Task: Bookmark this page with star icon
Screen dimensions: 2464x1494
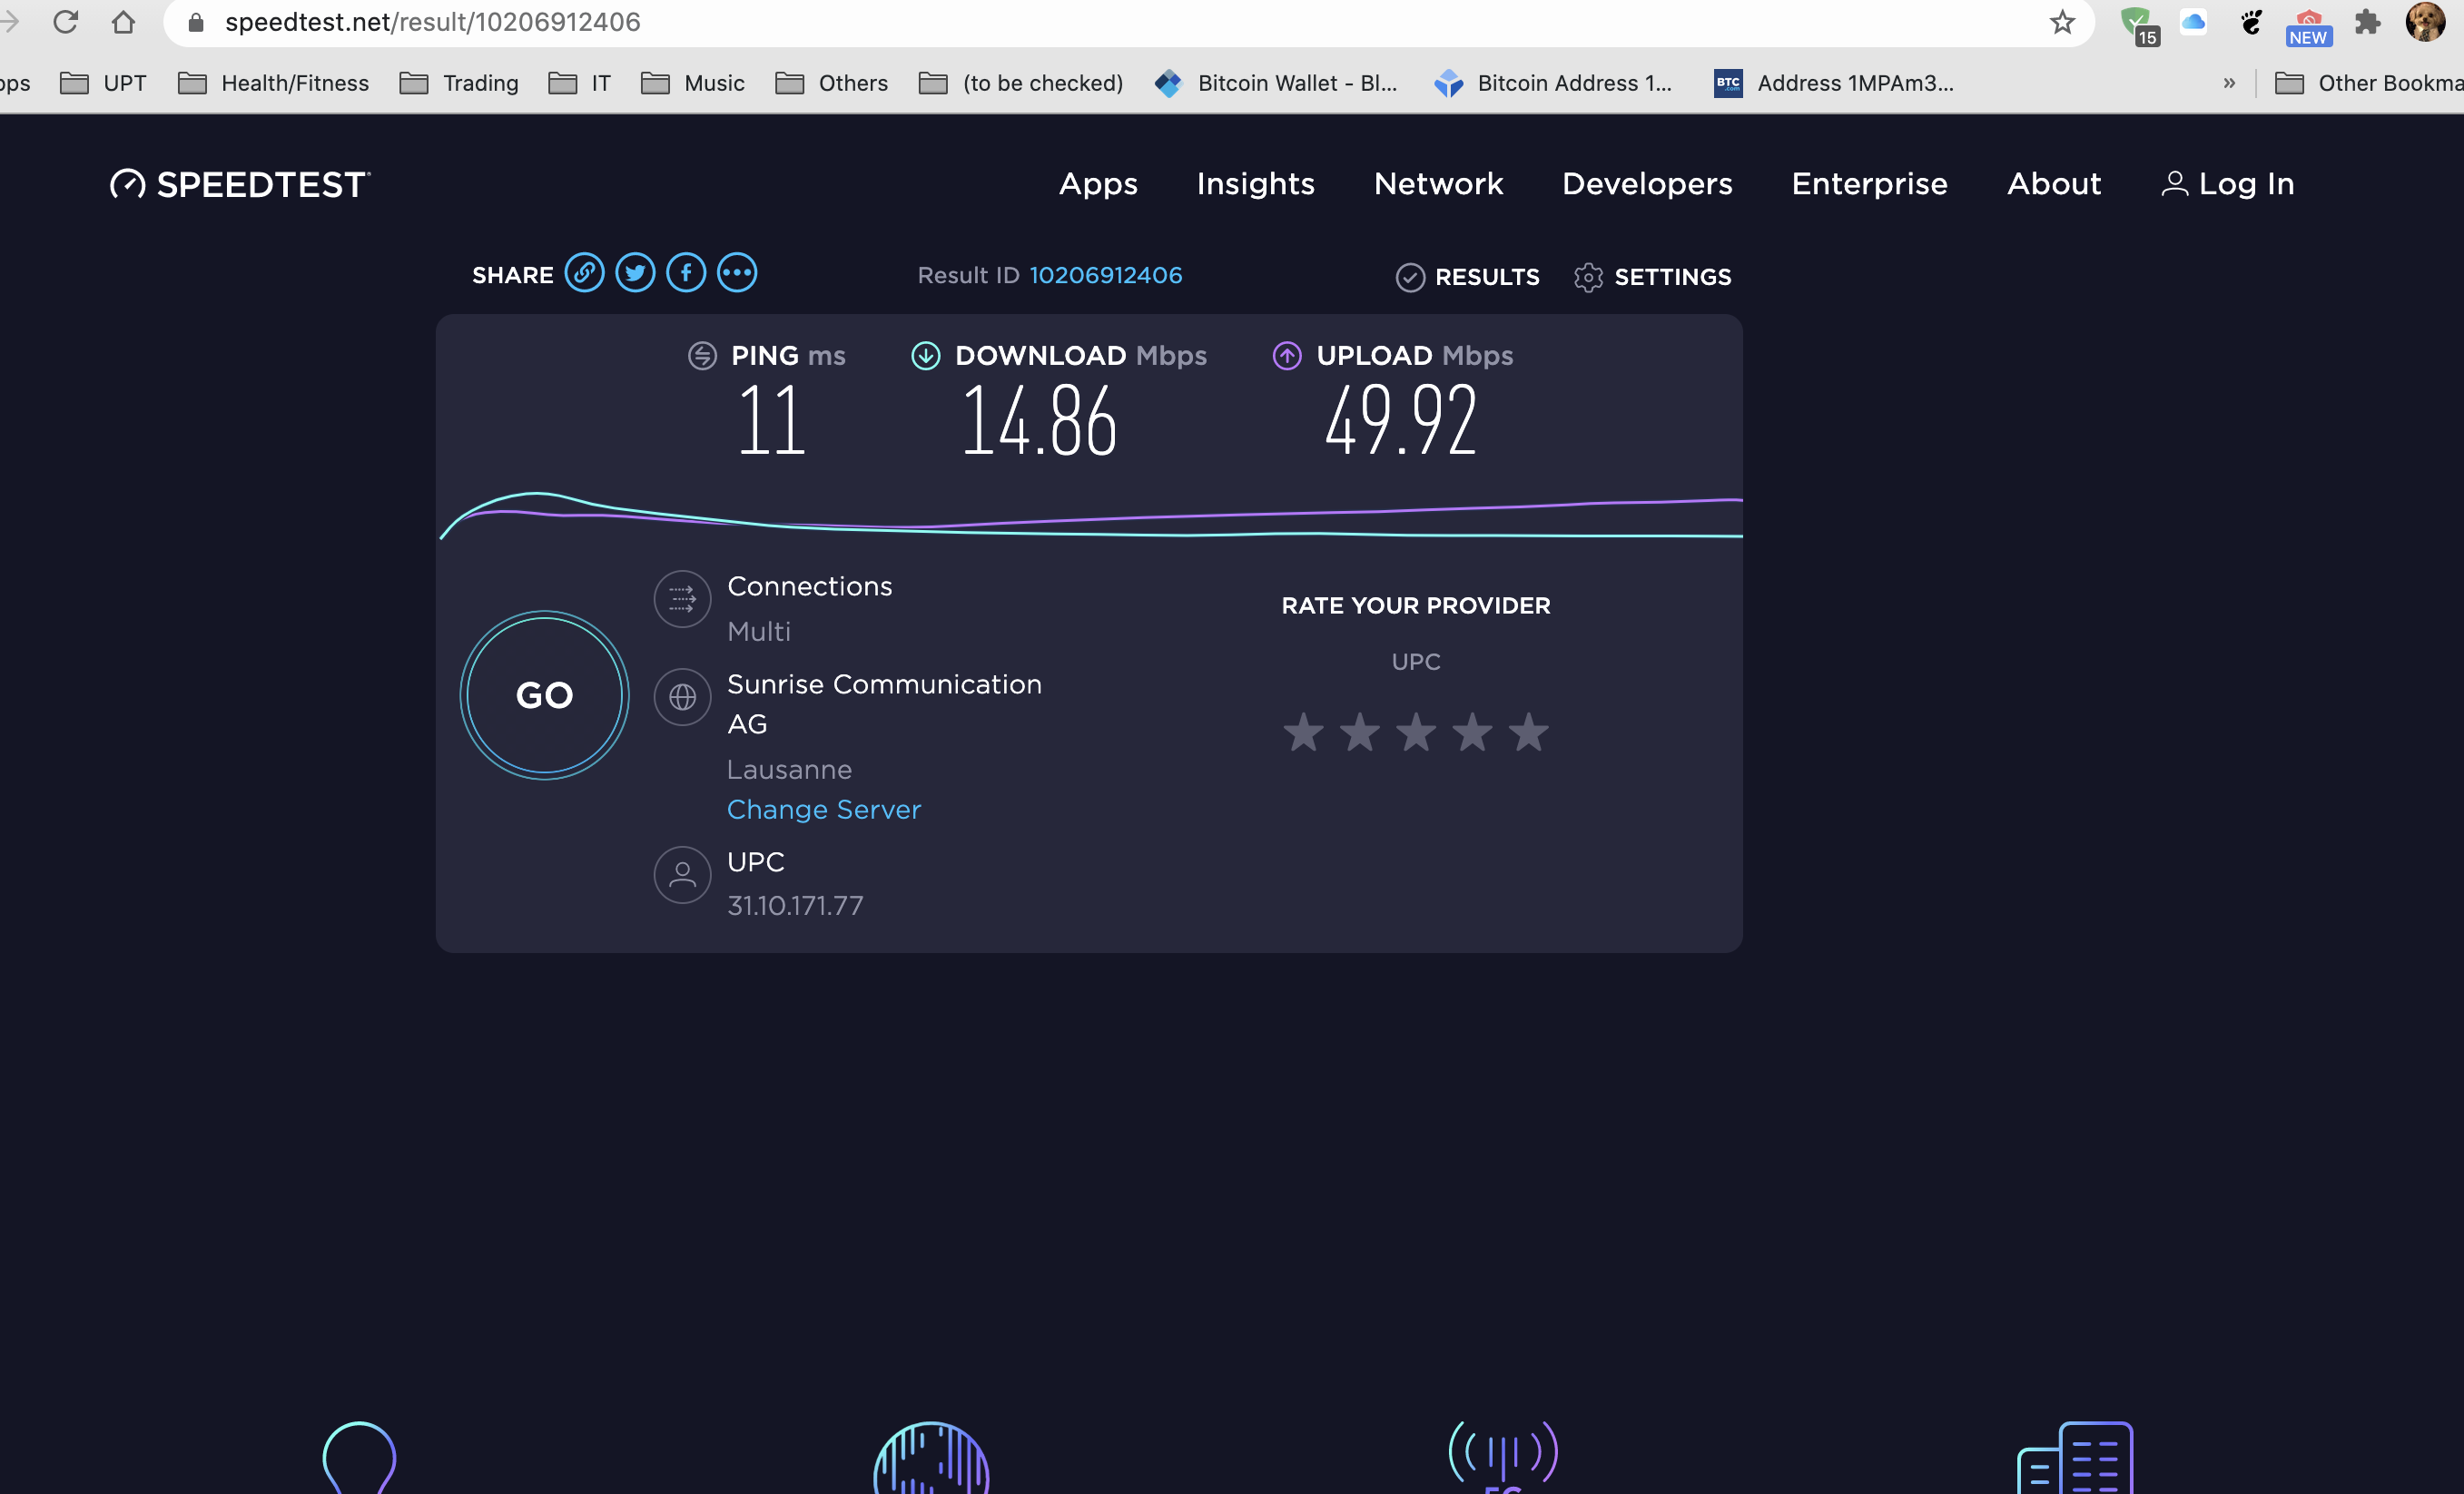Action: pos(2062,22)
